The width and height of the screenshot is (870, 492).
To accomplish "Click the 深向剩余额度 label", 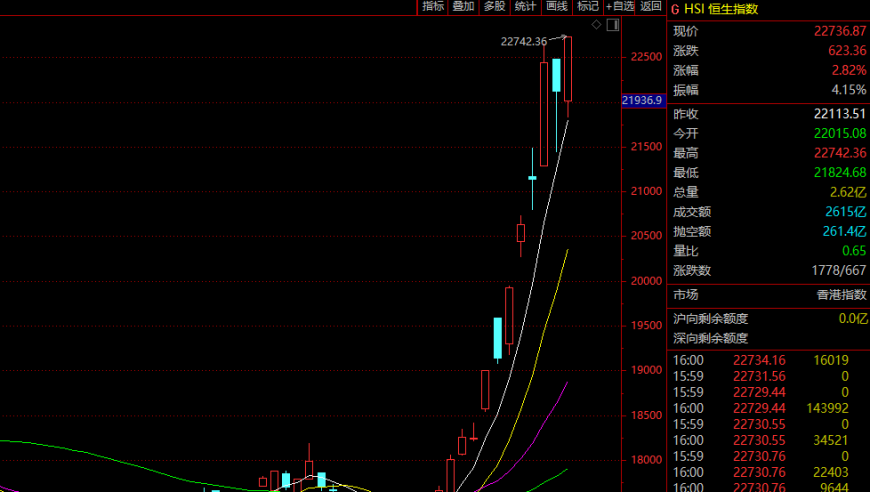I will 711,338.
